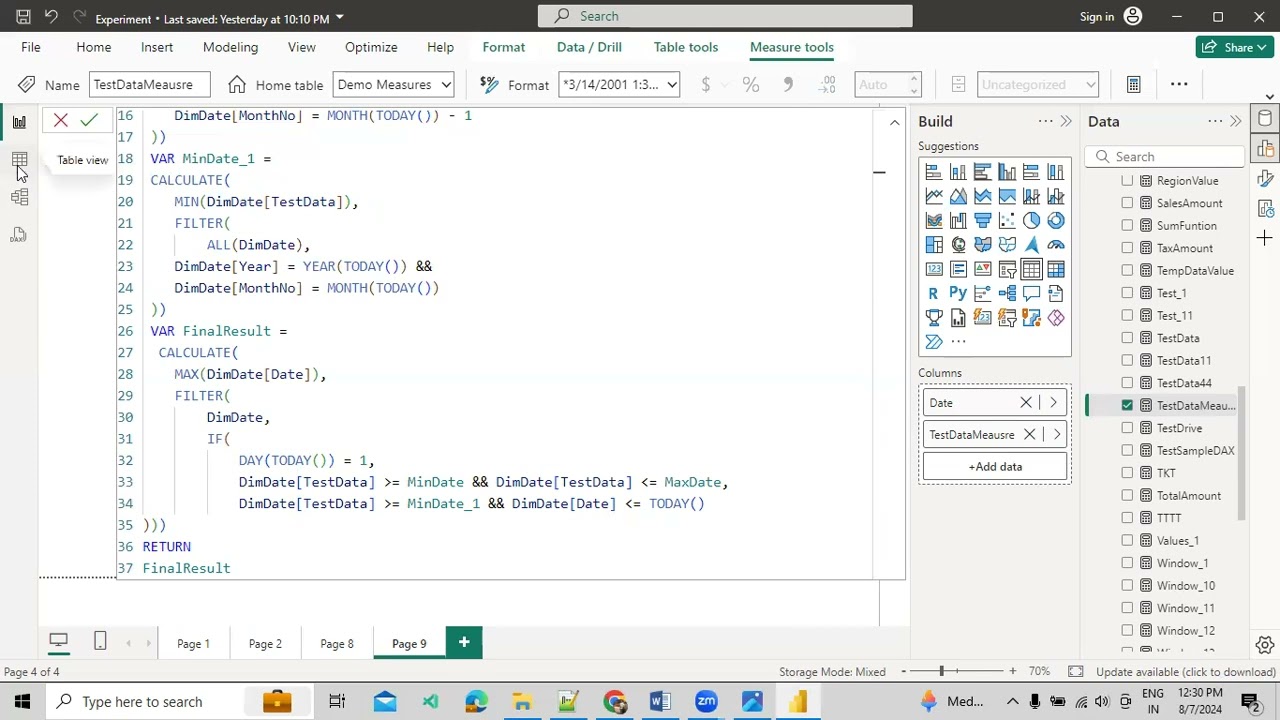
Task: Open the Data / Drill tab
Action: pos(589,47)
